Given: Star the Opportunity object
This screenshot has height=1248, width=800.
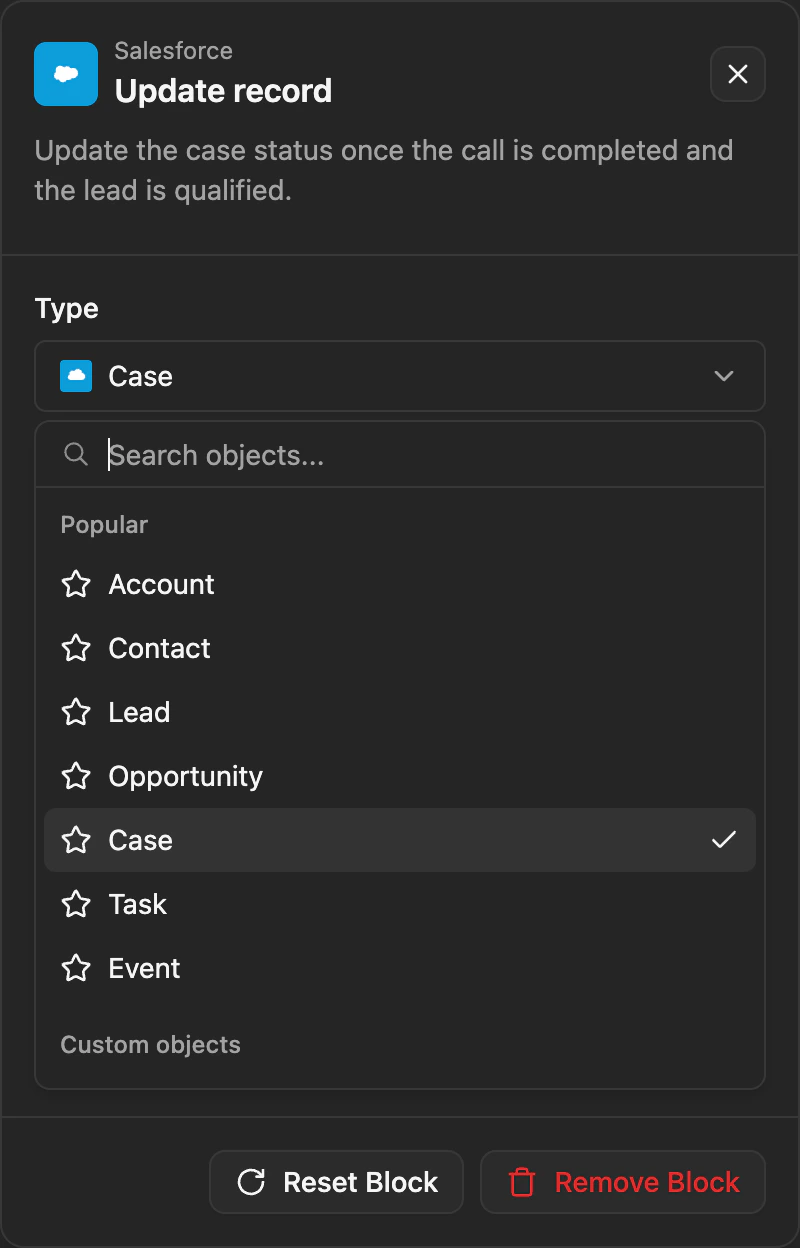Looking at the screenshot, I should point(76,776).
